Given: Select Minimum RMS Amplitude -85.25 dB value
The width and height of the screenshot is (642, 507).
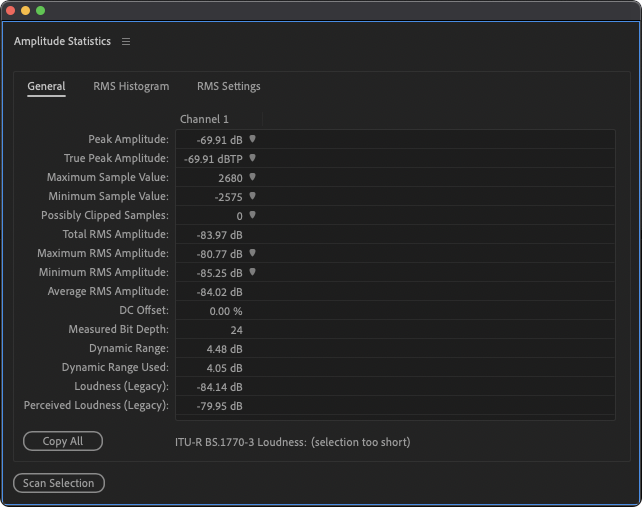Looking at the screenshot, I should (x=219, y=273).
